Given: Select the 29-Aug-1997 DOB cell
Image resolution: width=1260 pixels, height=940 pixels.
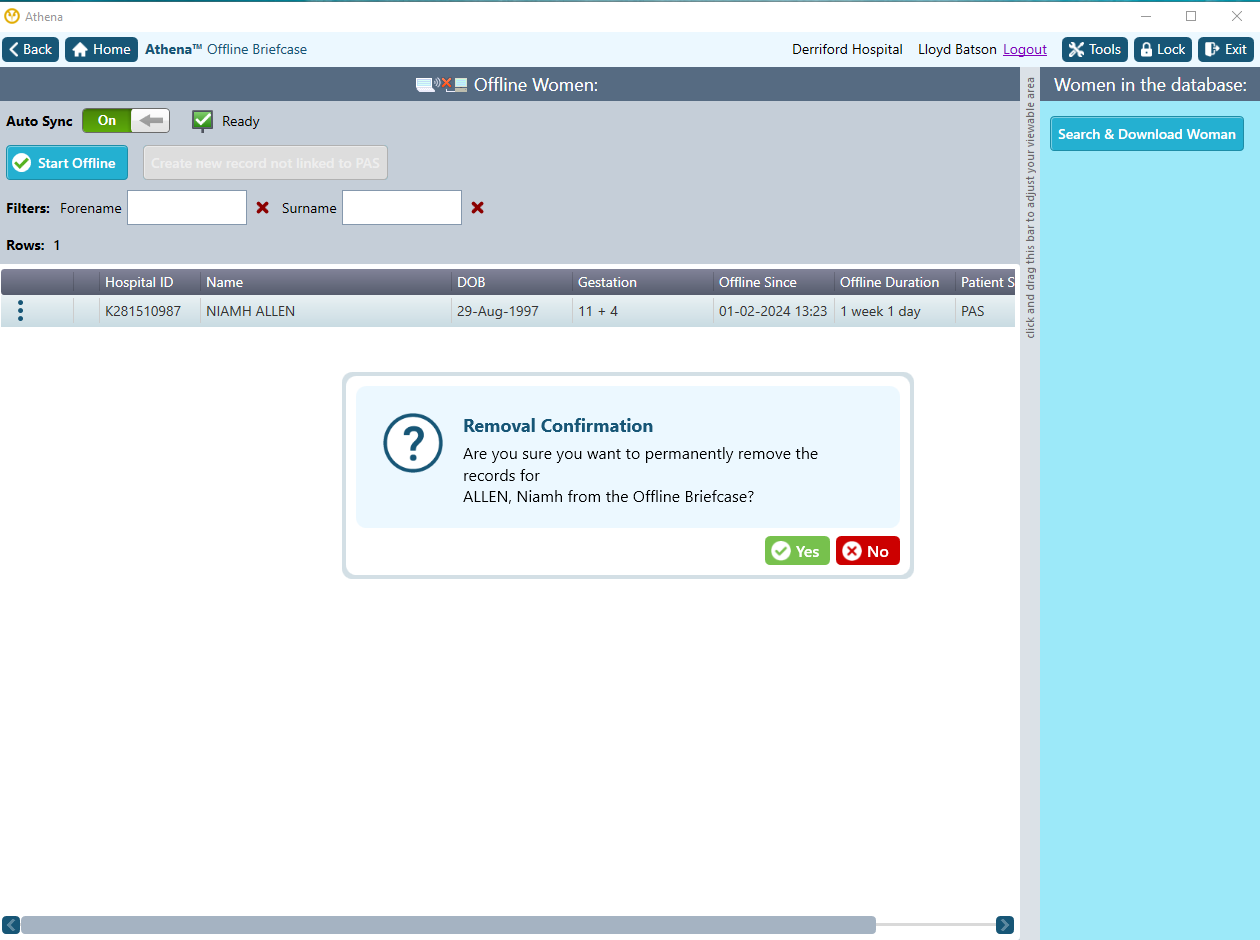Looking at the screenshot, I should click(x=512, y=311).
